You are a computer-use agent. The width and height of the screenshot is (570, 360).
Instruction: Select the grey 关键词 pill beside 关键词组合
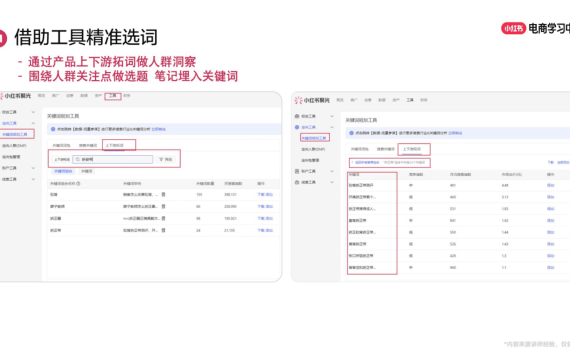pyautogui.click(x=87, y=171)
